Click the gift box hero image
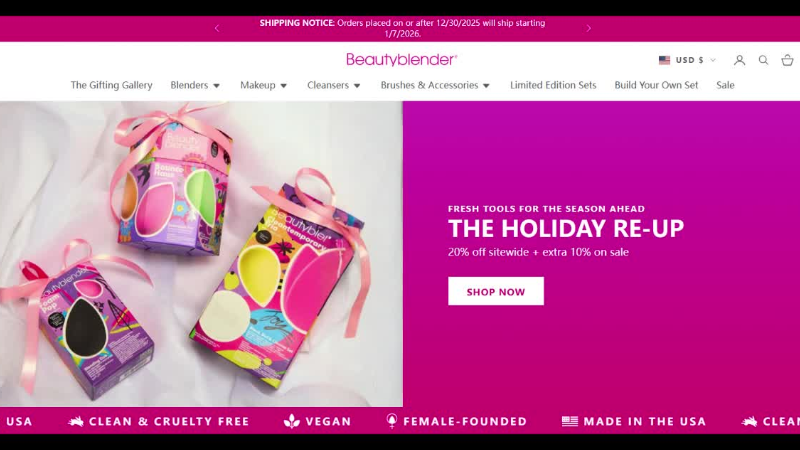 click(x=201, y=254)
